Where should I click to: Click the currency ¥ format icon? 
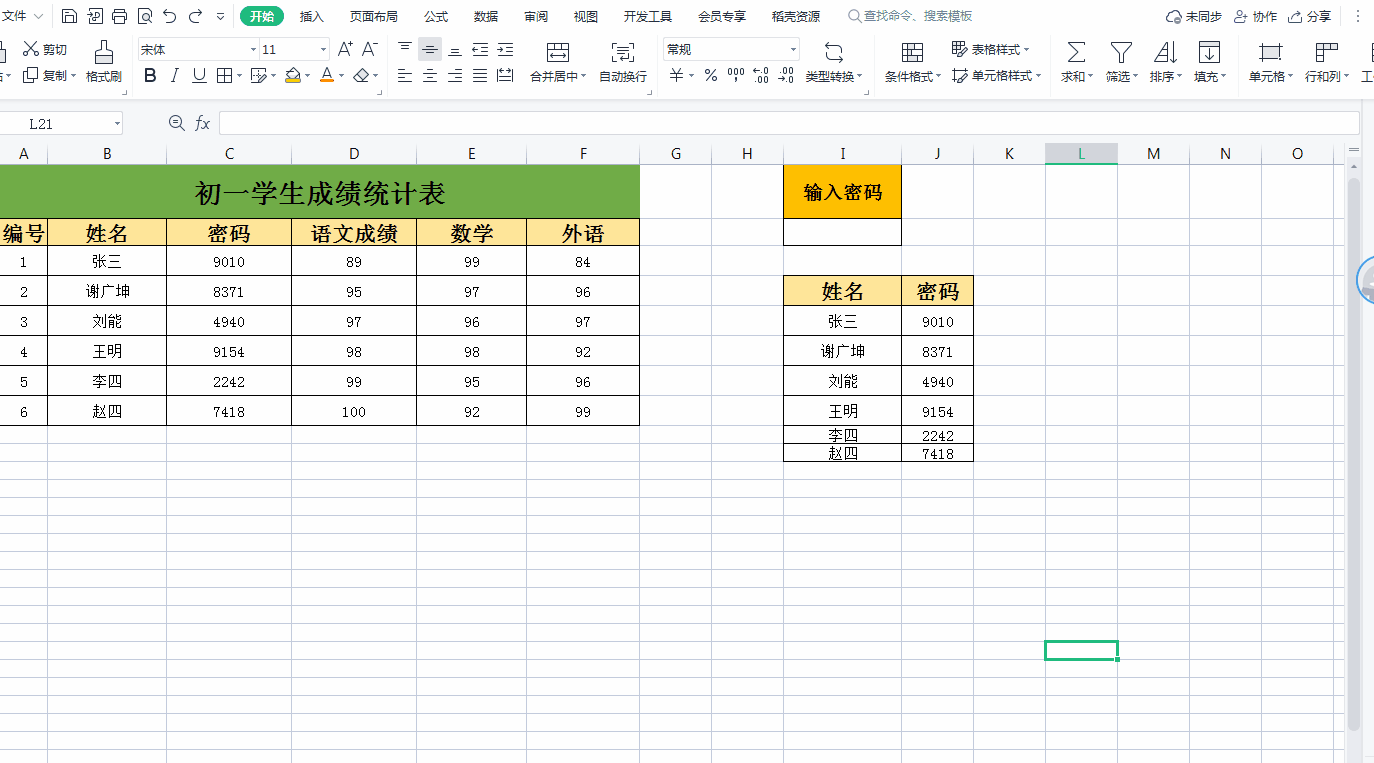pyautogui.click(x=677, y=75)
